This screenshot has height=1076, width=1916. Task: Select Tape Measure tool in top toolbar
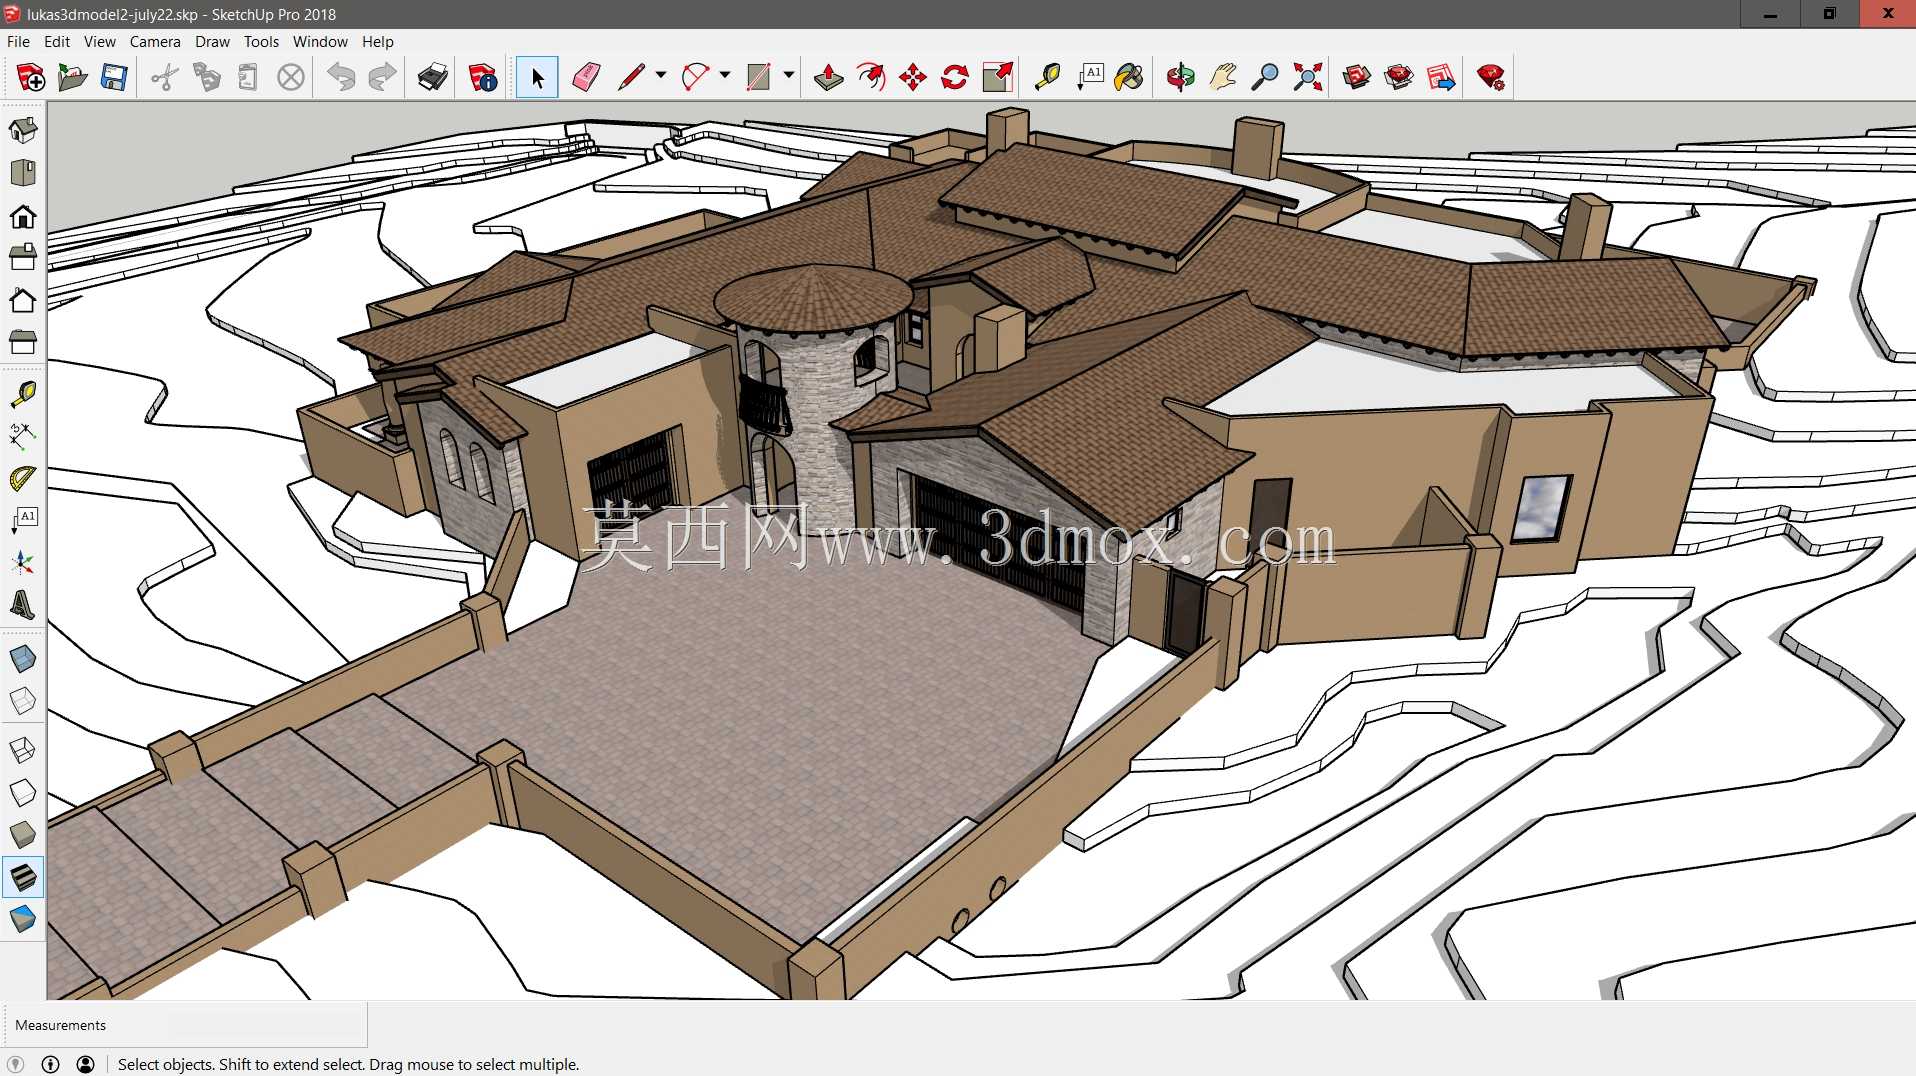[1047, 77]
